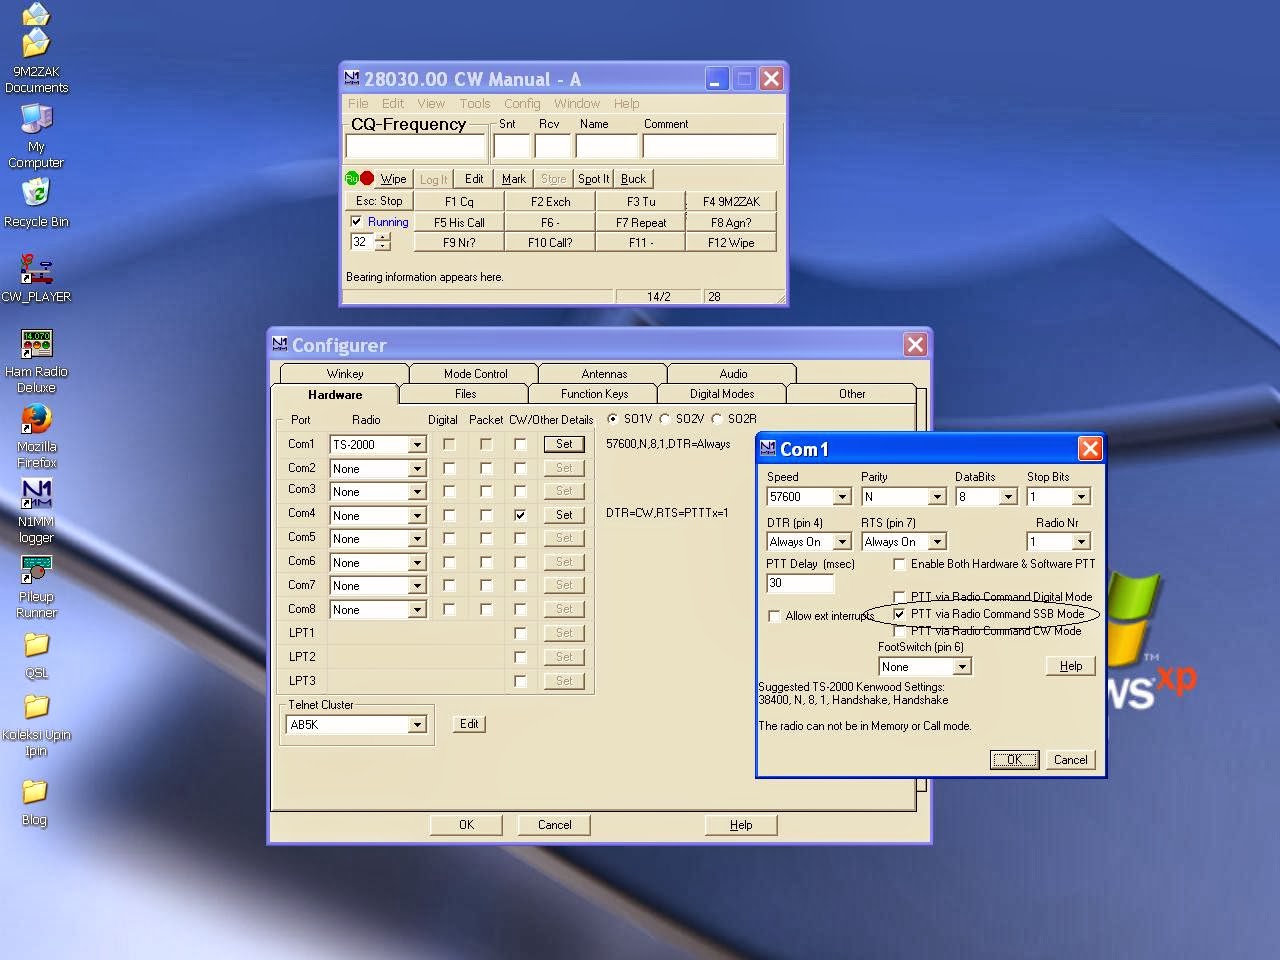Expand Com4 Radio dropdown
This screenshot has height=960, width=1280.
[x=417, y=516]
